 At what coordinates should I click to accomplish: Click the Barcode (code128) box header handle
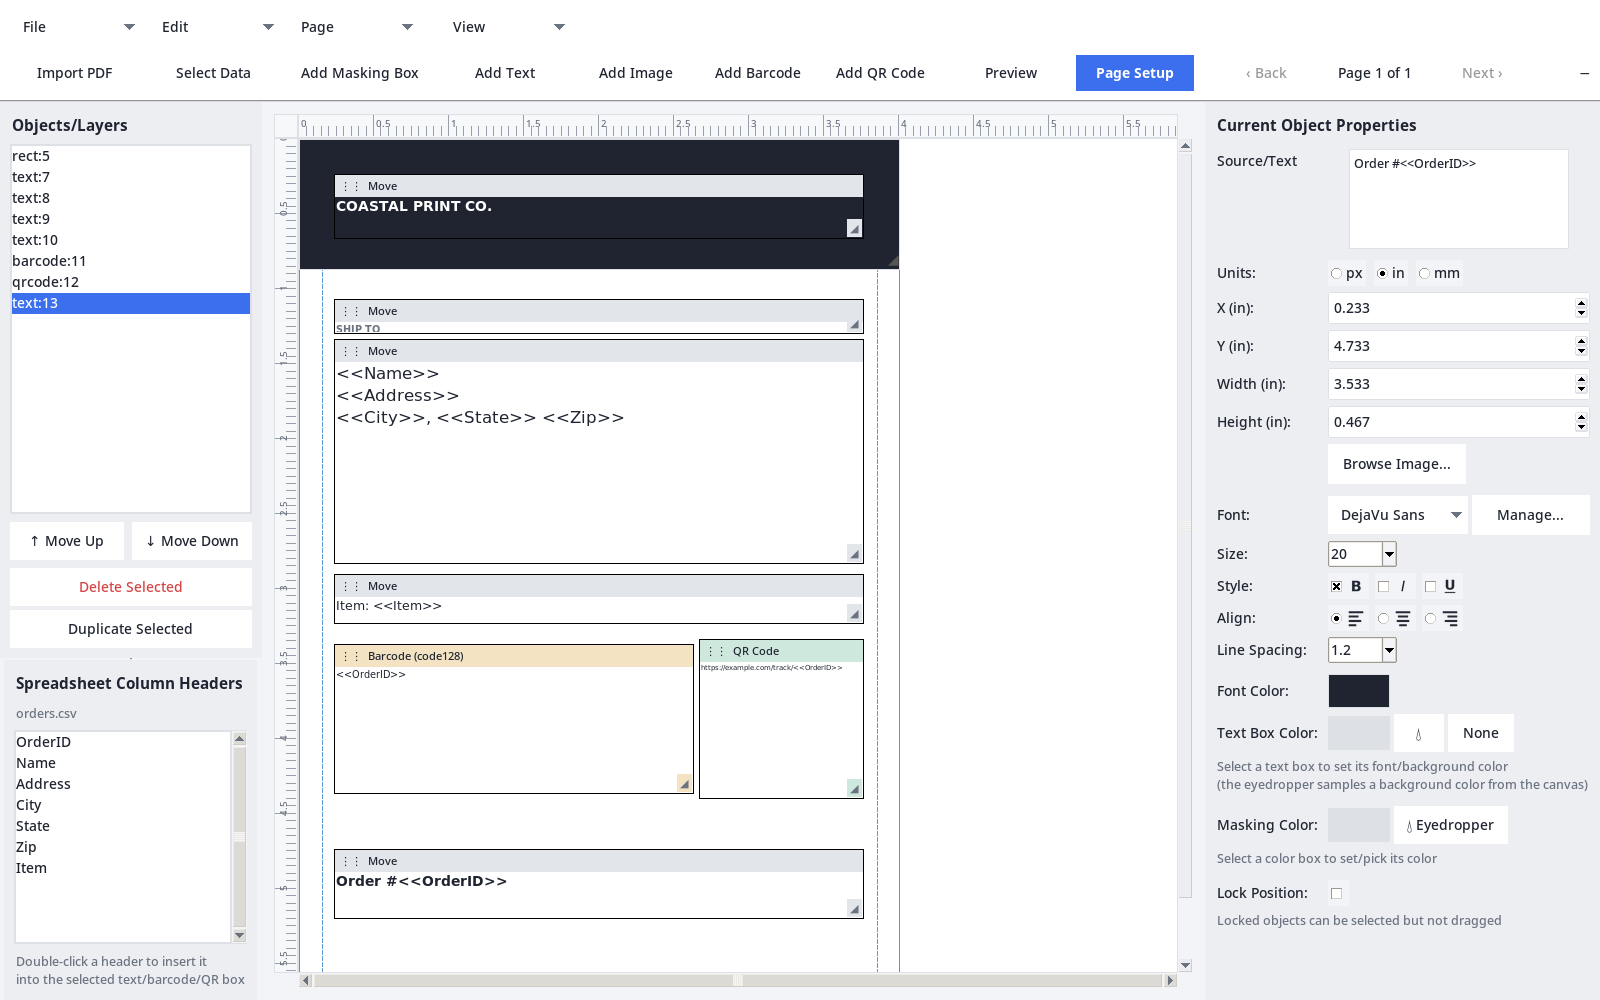pos(513,656)
